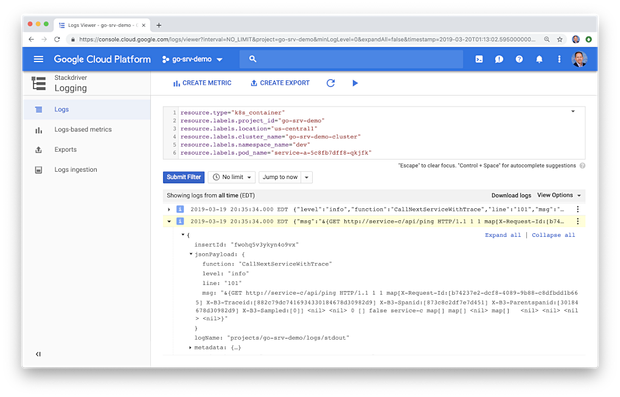Click the function value "CallNextServiceWithTrace" in payload
Image resolution: width=620 pixels, height=397 pixels.
[x=285, y=264]
